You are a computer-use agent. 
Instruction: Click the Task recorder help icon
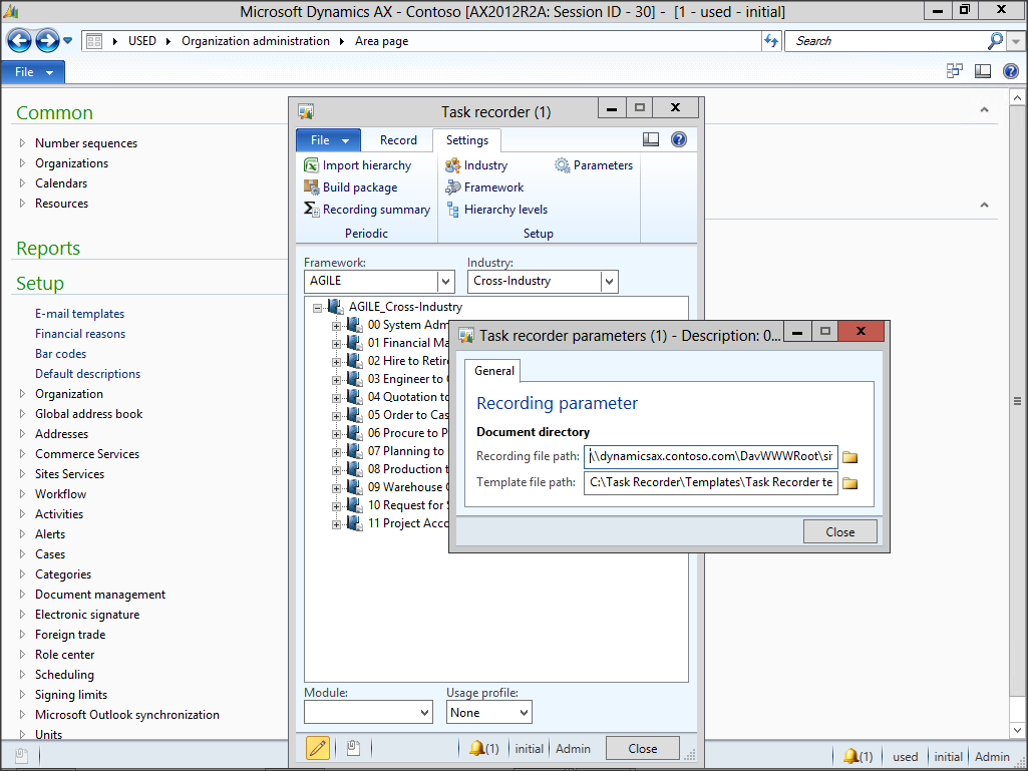click(679, 140)
